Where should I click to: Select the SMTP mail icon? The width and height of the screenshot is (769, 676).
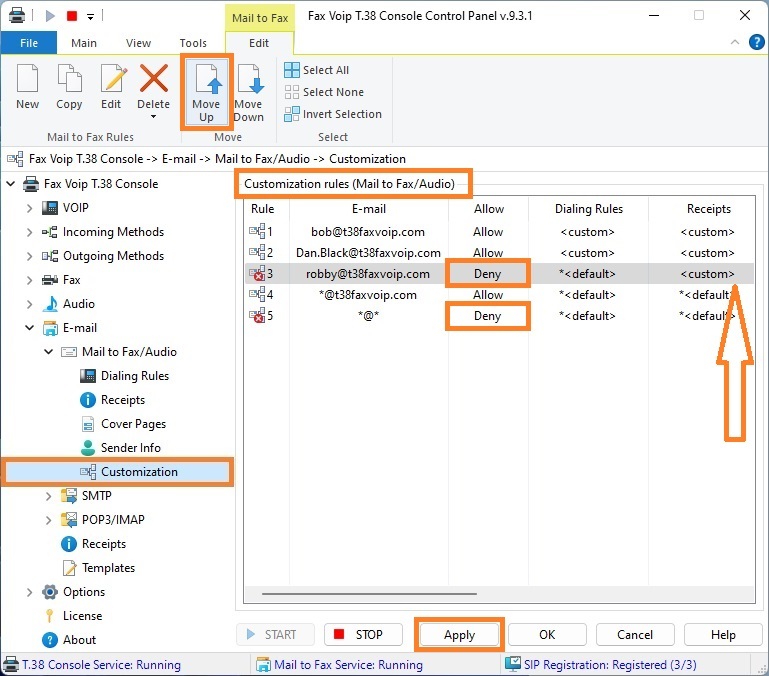click(x=69, y=496)
